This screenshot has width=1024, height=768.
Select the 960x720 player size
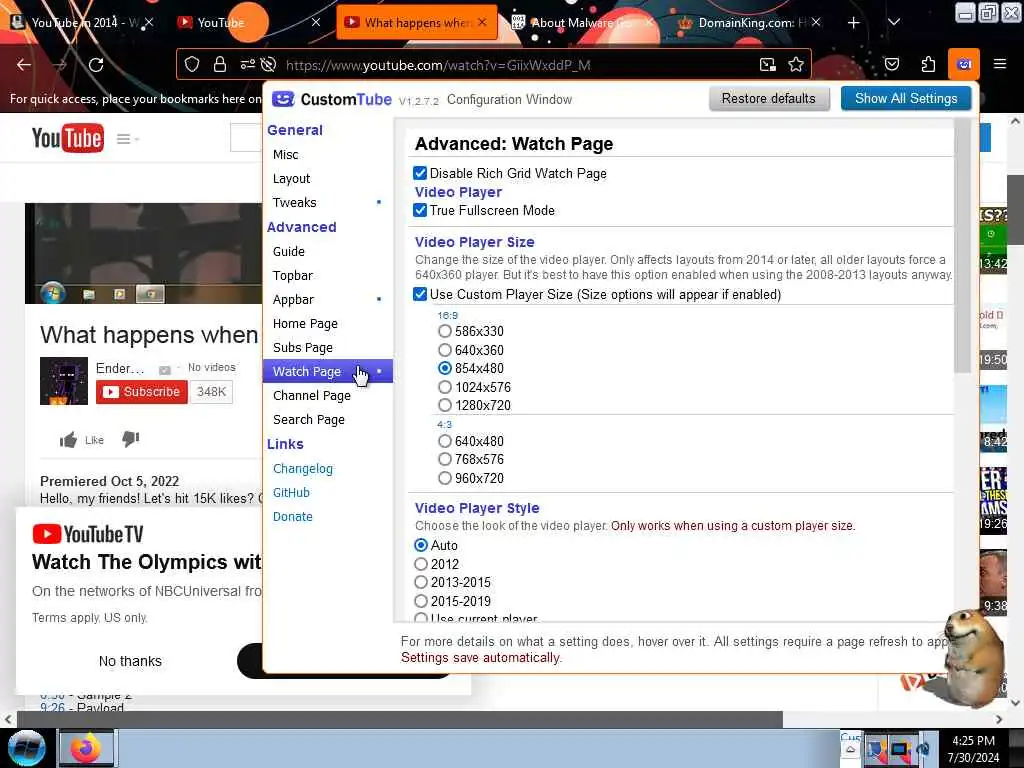click(445, 478)
